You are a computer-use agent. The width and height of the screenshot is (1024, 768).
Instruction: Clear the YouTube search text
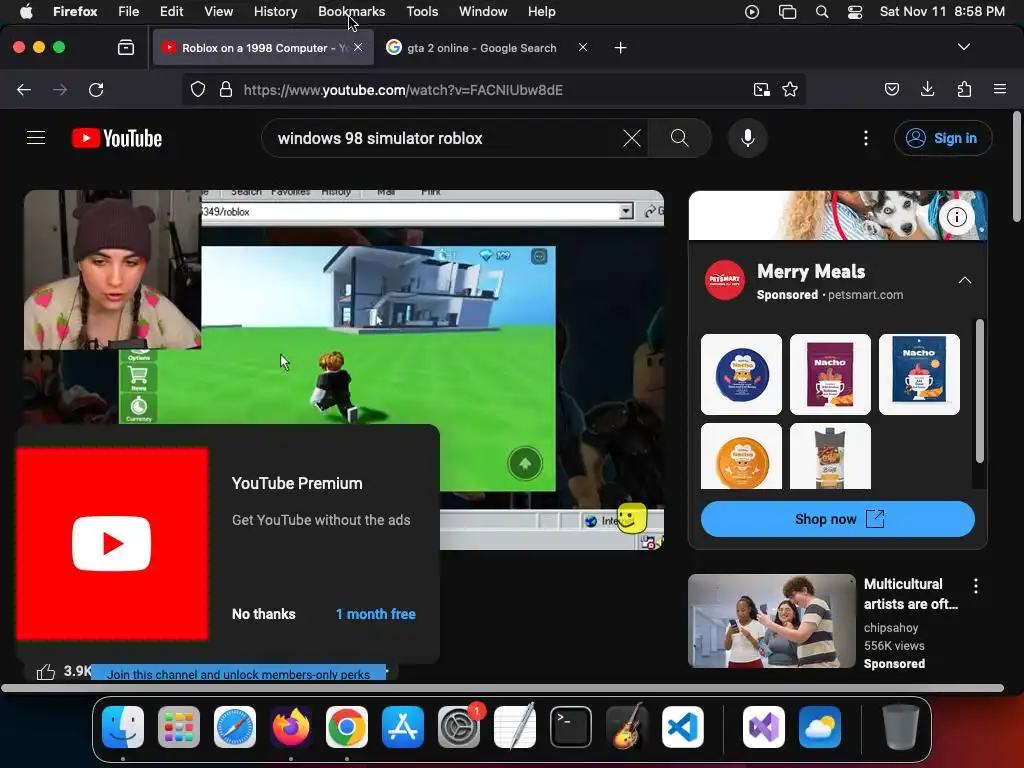tap(632, 138)
